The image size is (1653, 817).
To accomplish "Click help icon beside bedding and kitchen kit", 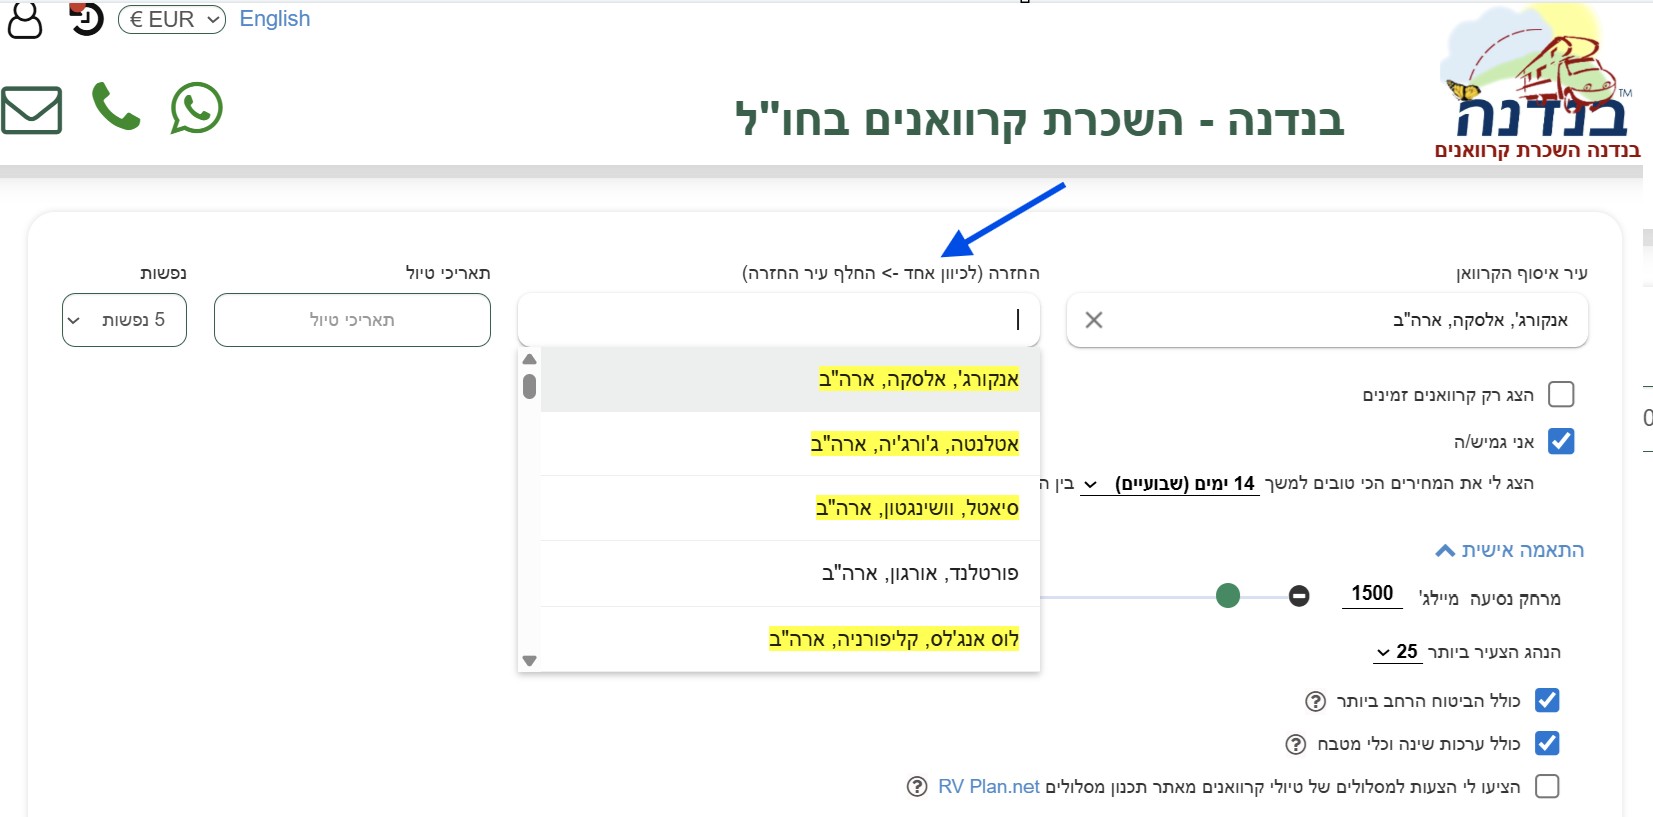I will point(1296,744).
